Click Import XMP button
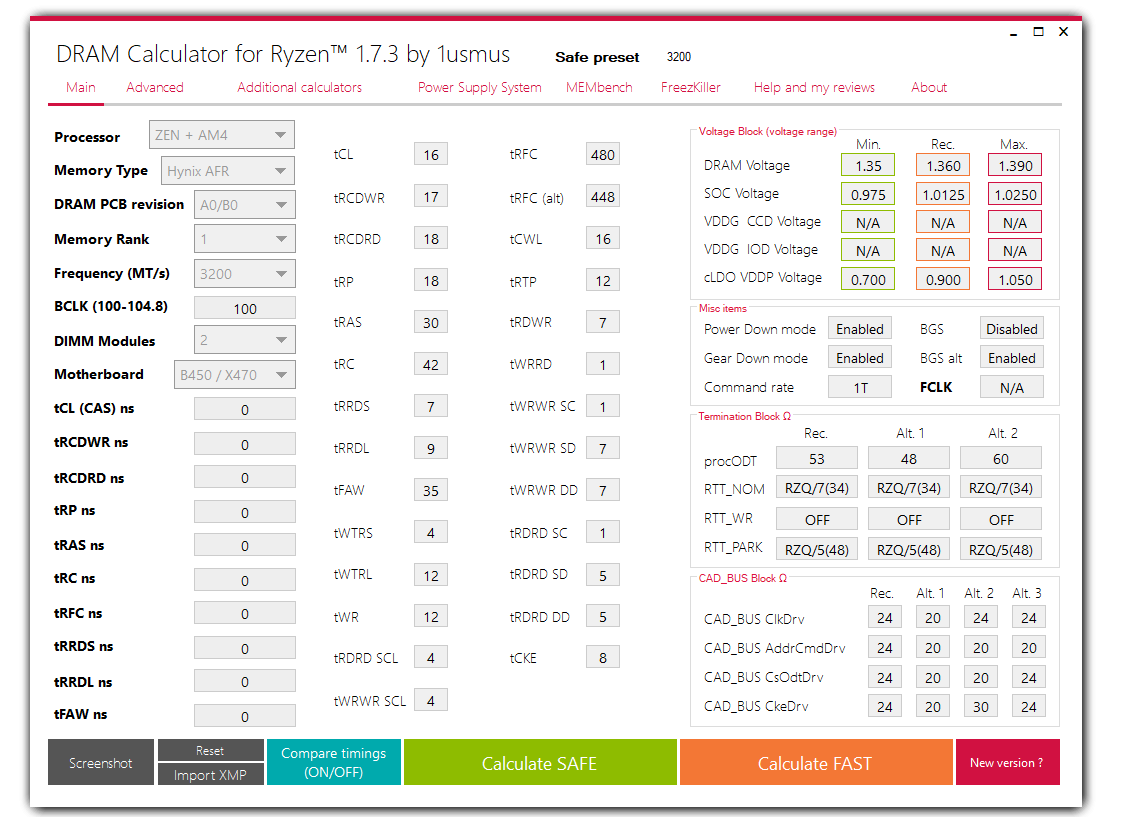The height and width of the screenshot is (817, 1143). point(210,775)
